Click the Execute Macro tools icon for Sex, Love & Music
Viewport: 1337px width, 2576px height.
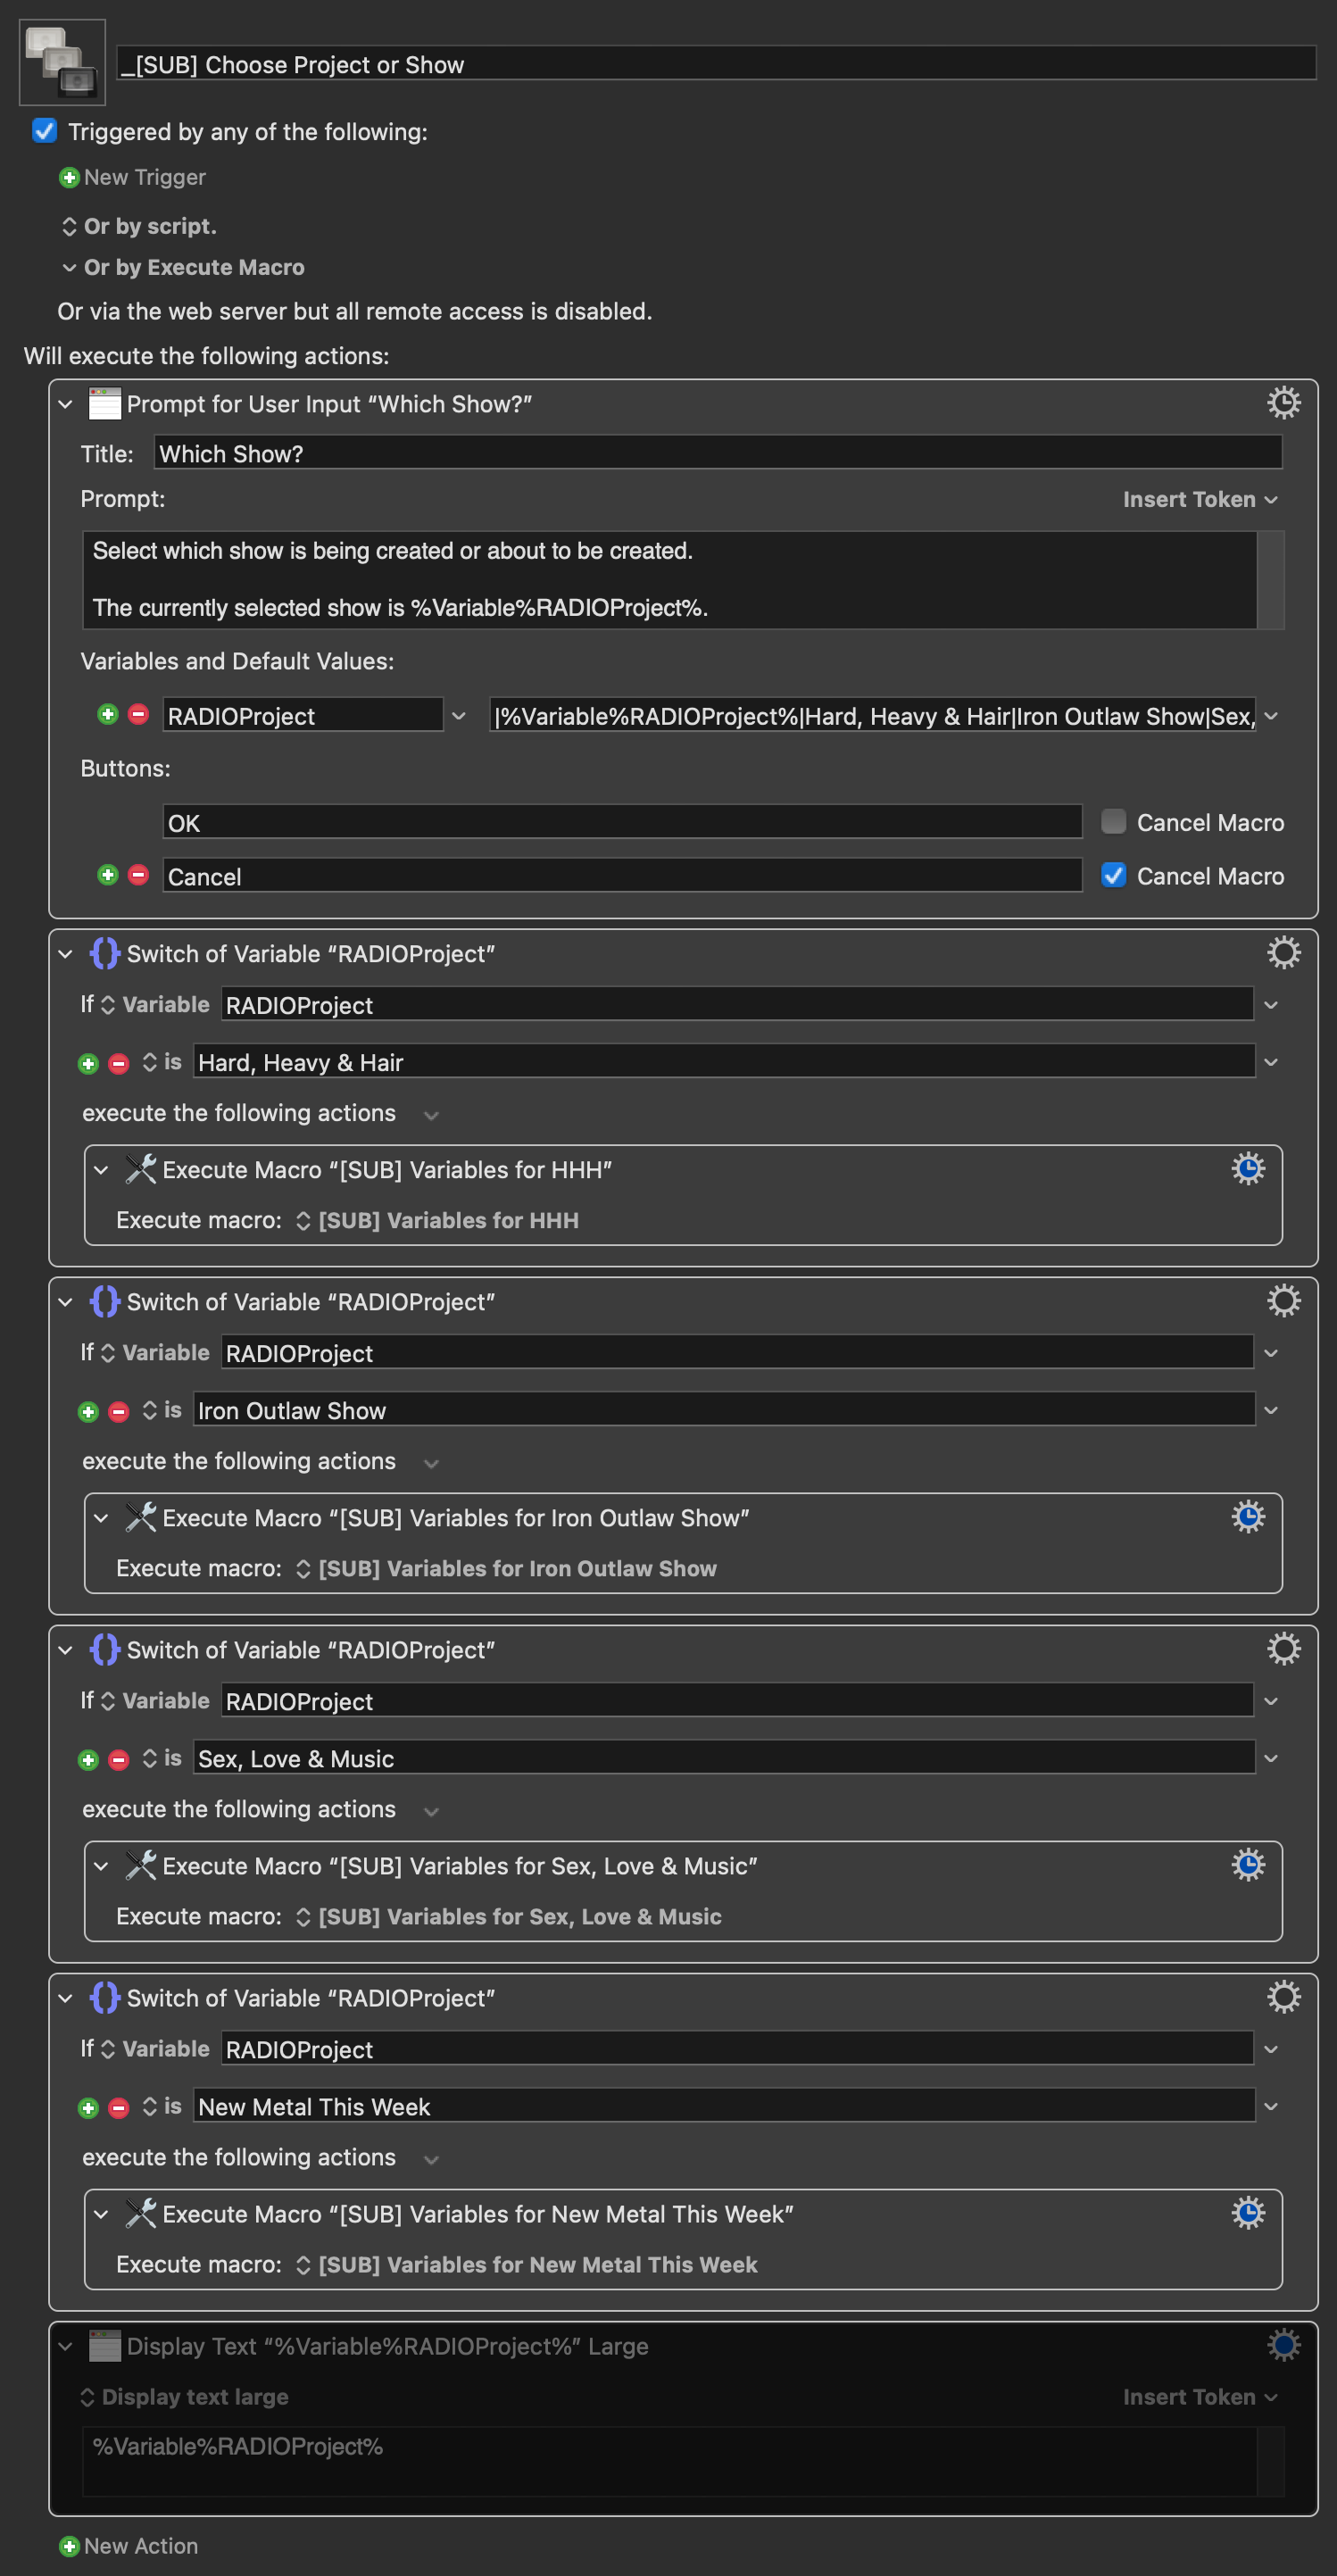[x=140, y=1865]
